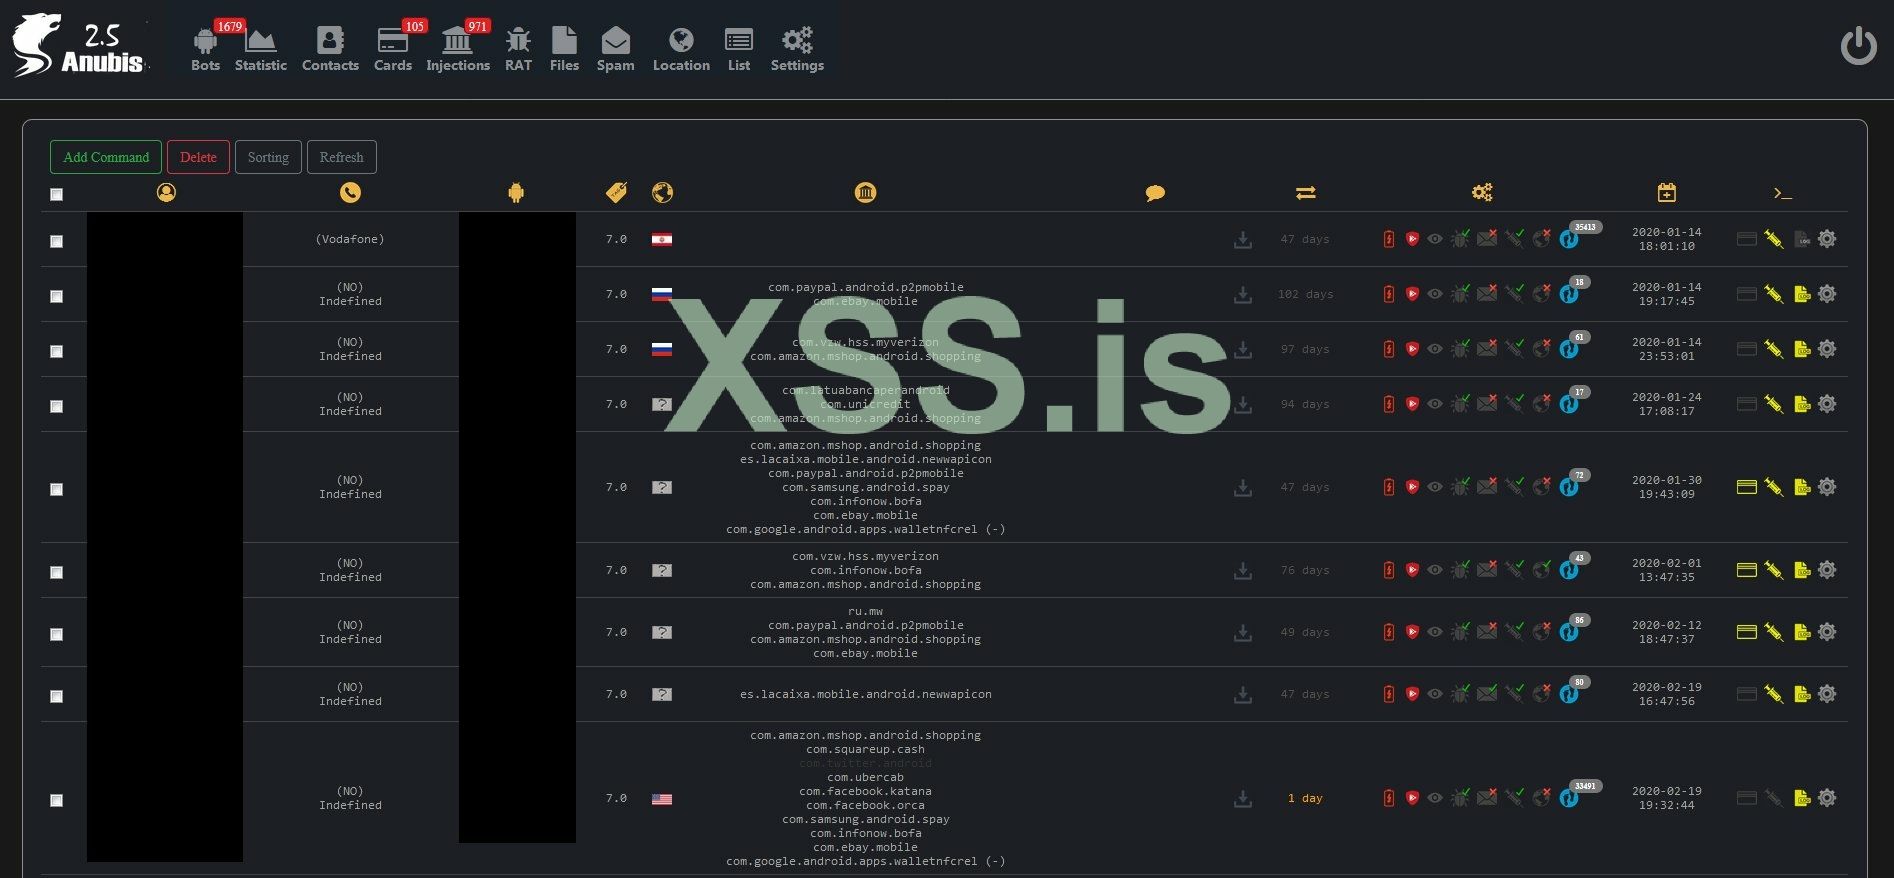1894x878 pixels.
Task: Tick the checkbox for row 2020-02-19 19:32:44
Action: pyautogui.click(x=57, y=800)
